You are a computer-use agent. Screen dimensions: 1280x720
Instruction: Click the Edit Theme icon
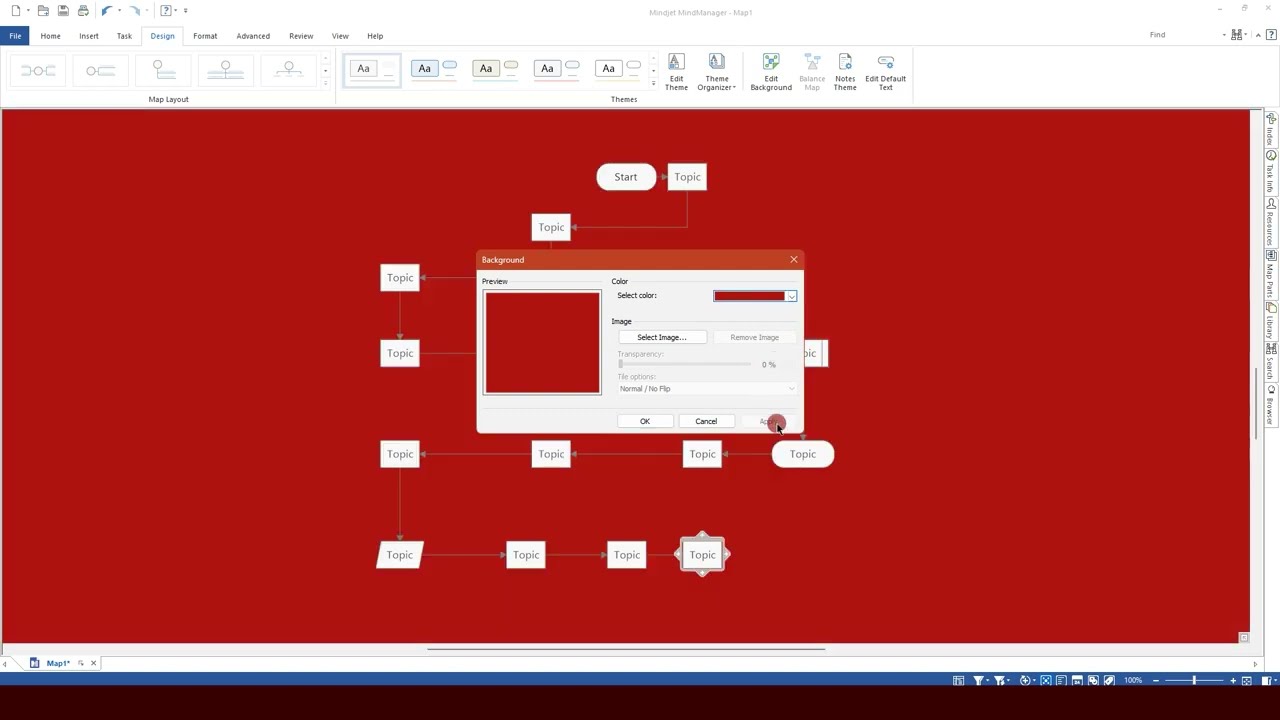(676, 72)
